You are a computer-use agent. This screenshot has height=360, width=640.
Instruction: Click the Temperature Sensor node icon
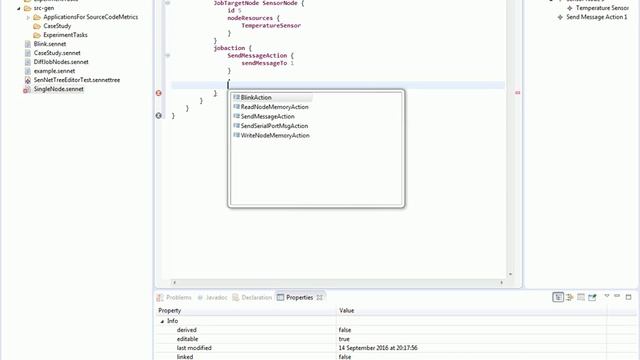coord(570,8)
